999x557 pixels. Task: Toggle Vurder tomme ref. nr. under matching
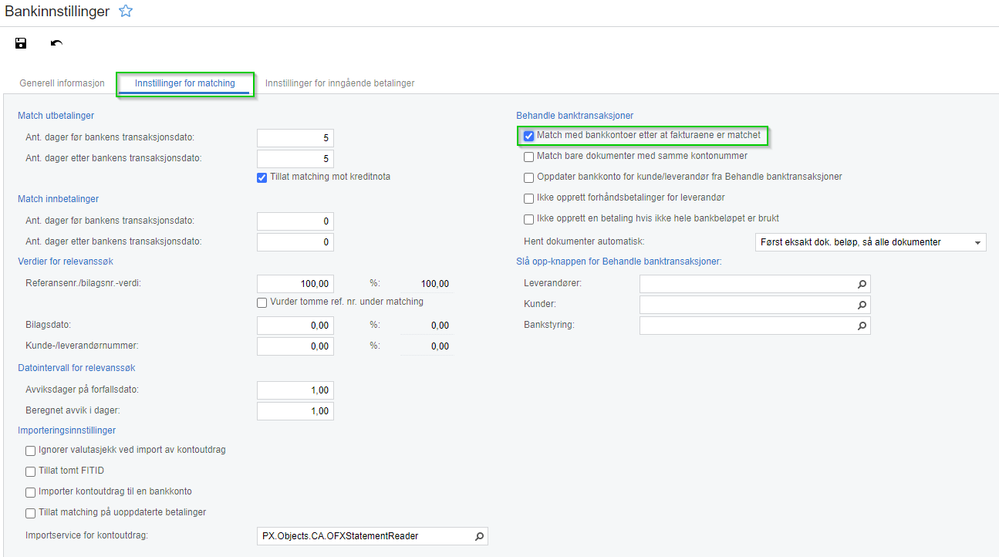(x=262, y=303)
